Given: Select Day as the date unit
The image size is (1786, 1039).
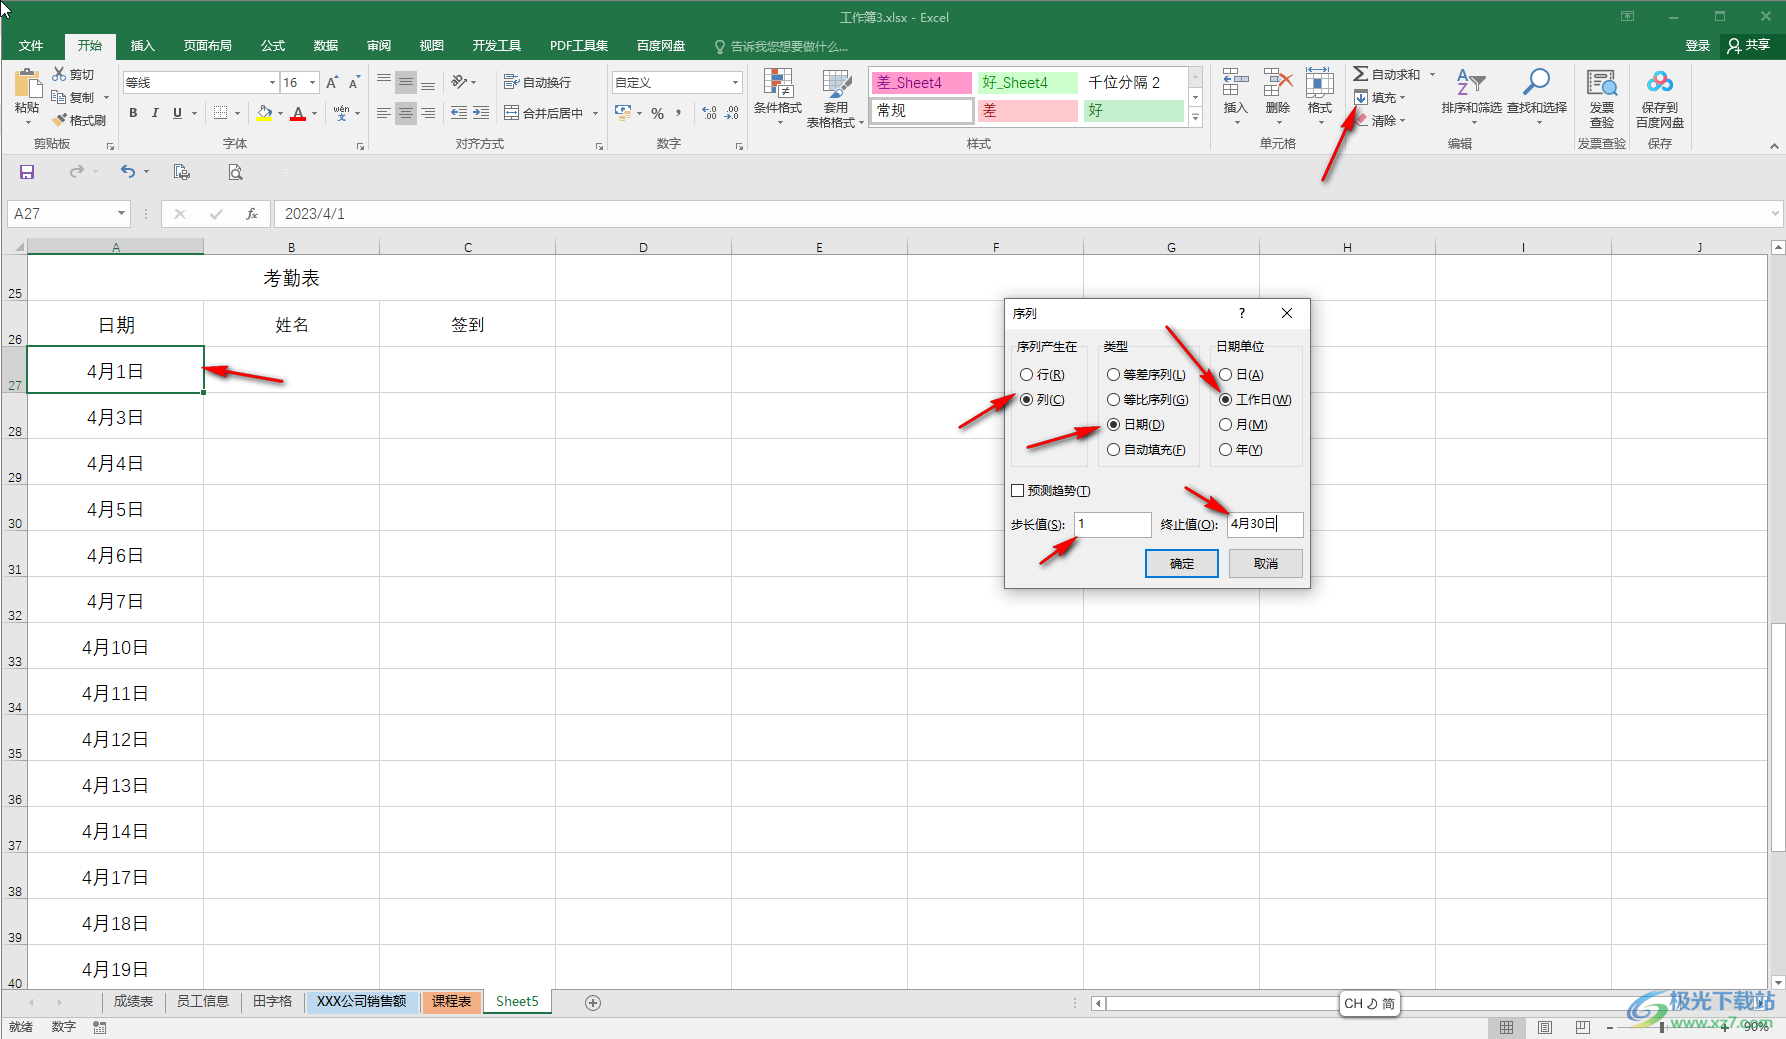Looking at the screenshot, I should 1225,375.
